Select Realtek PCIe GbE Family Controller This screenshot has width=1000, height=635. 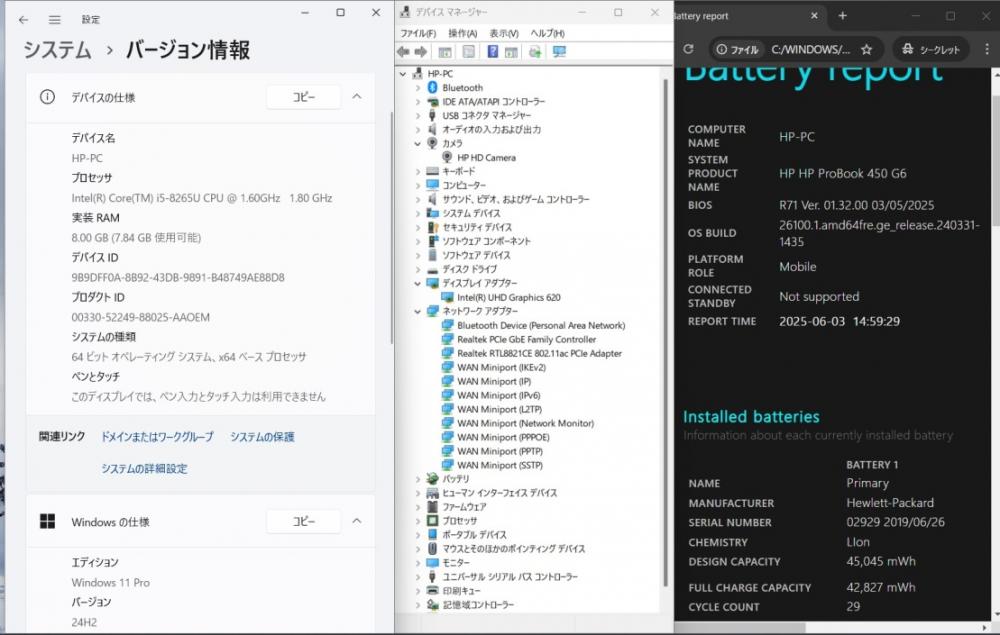pos(519,340)
